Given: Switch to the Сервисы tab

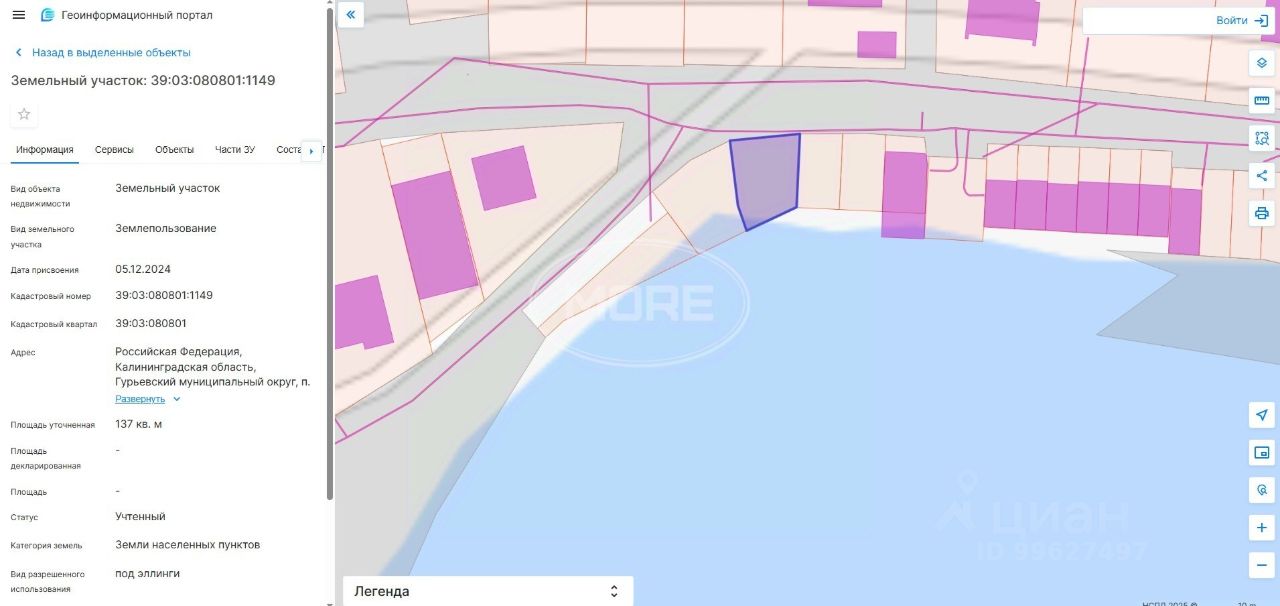Looking at the screenshot, I should tap(114, 150).
